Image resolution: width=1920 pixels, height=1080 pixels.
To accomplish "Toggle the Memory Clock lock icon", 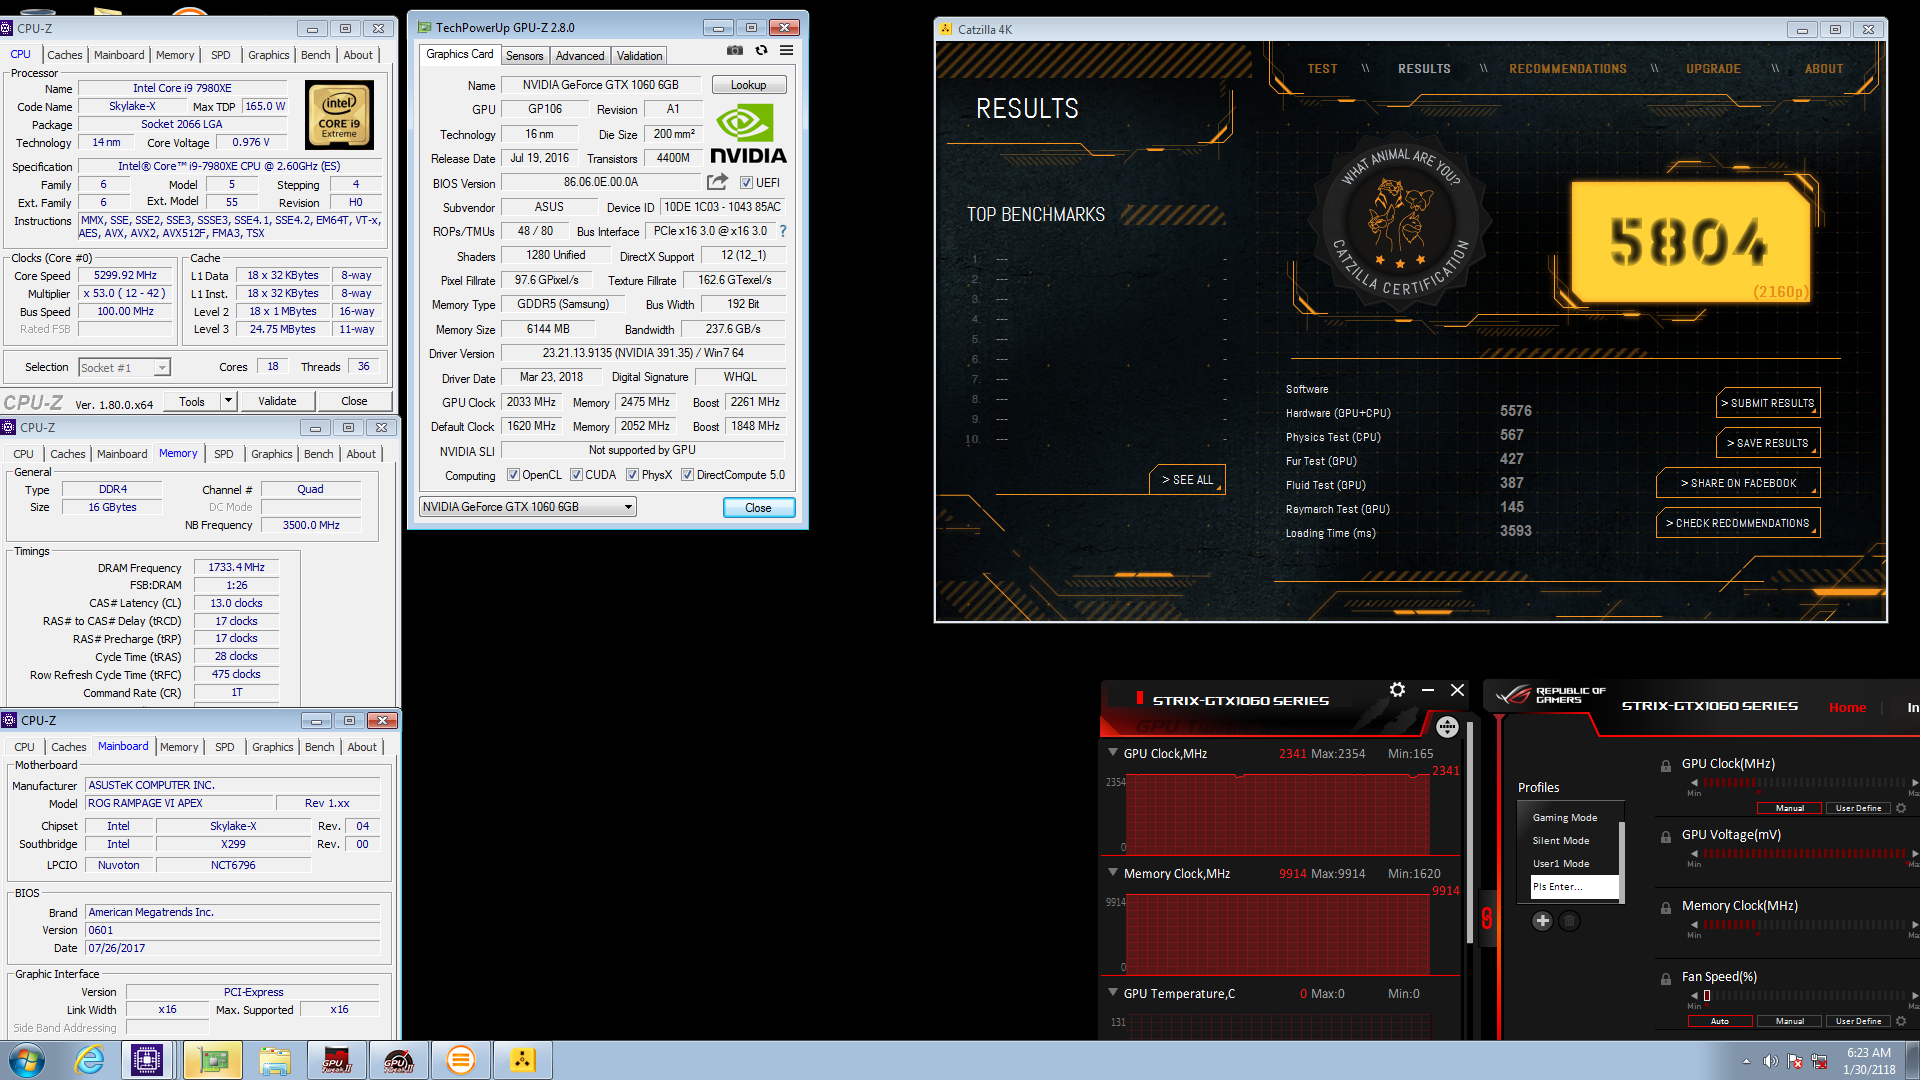I will click(x=1666, y=908).
